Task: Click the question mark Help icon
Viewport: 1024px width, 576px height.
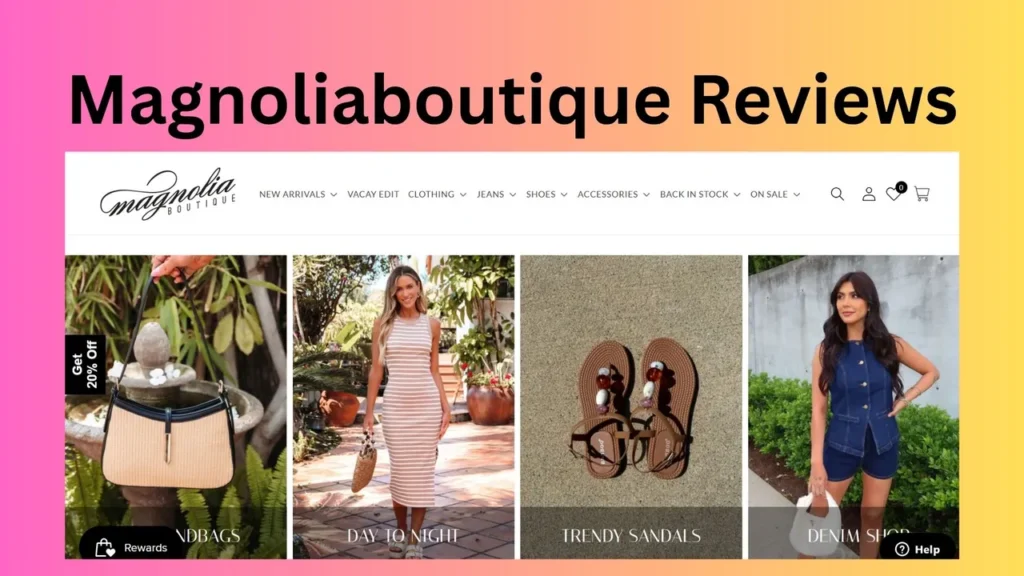Action: coord(902,549)
